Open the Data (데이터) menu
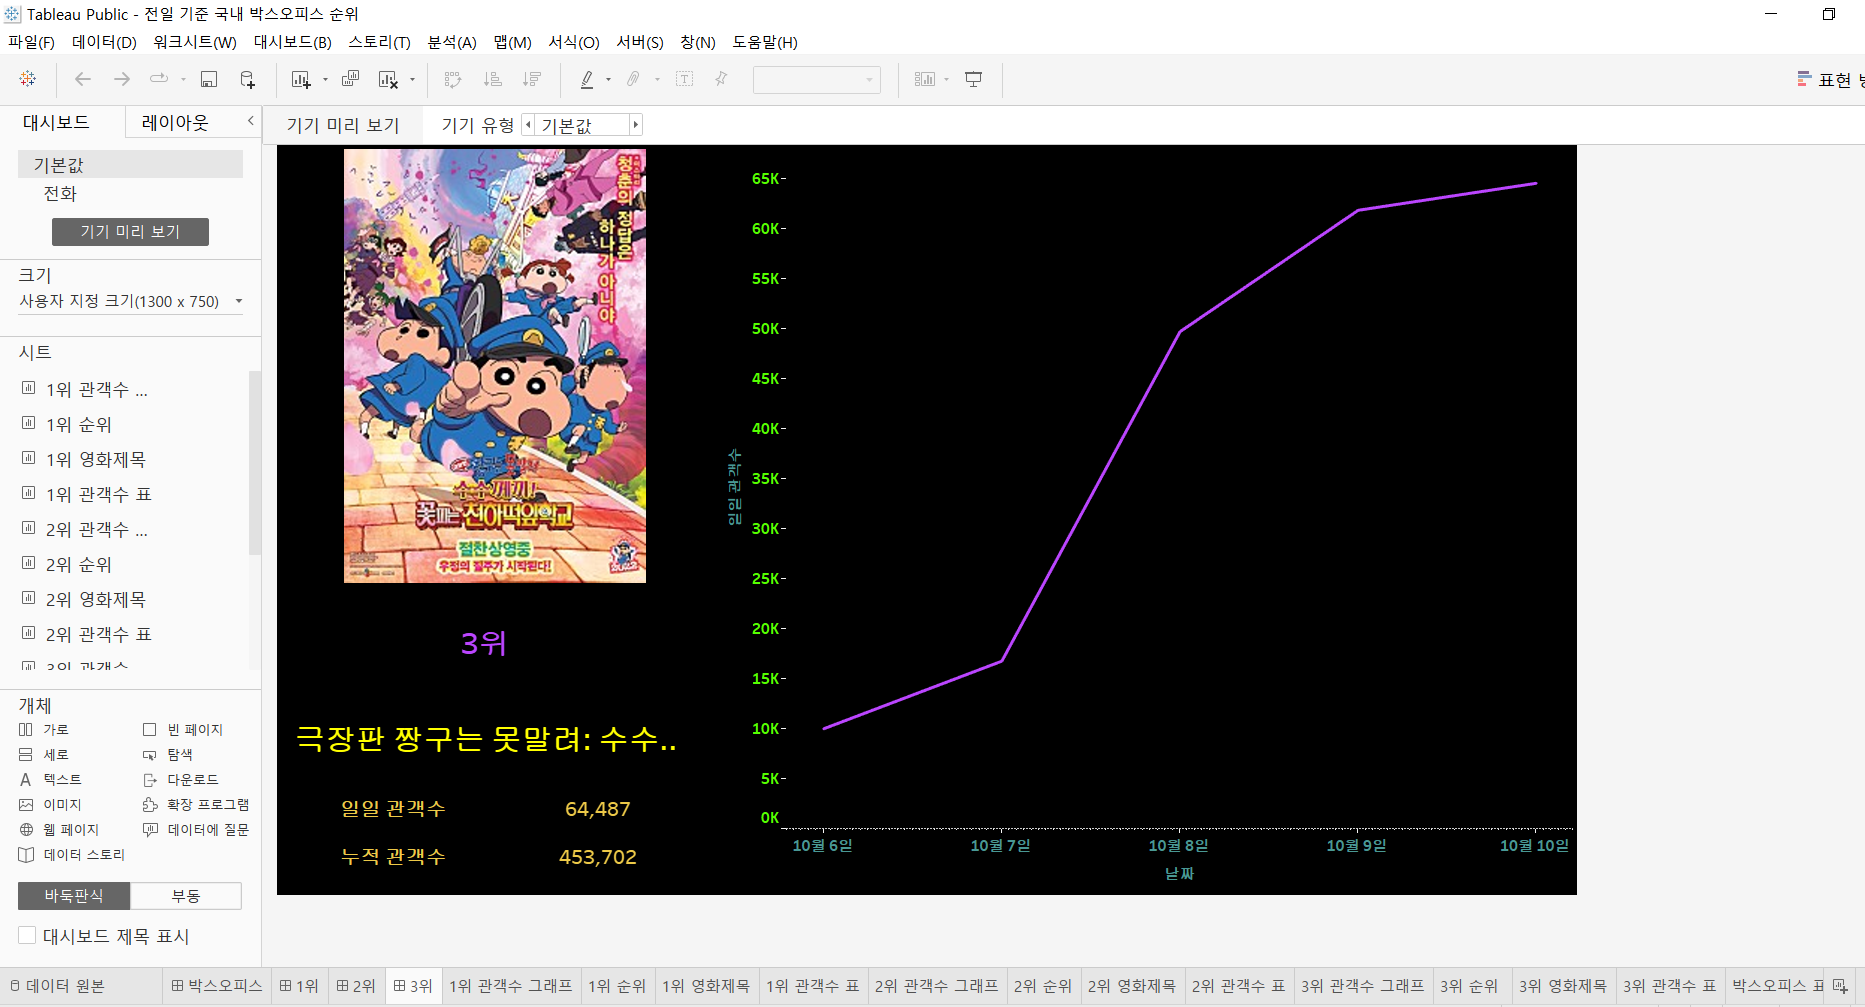This screenshot has height=1007, width=1865. tap(104, 42)
